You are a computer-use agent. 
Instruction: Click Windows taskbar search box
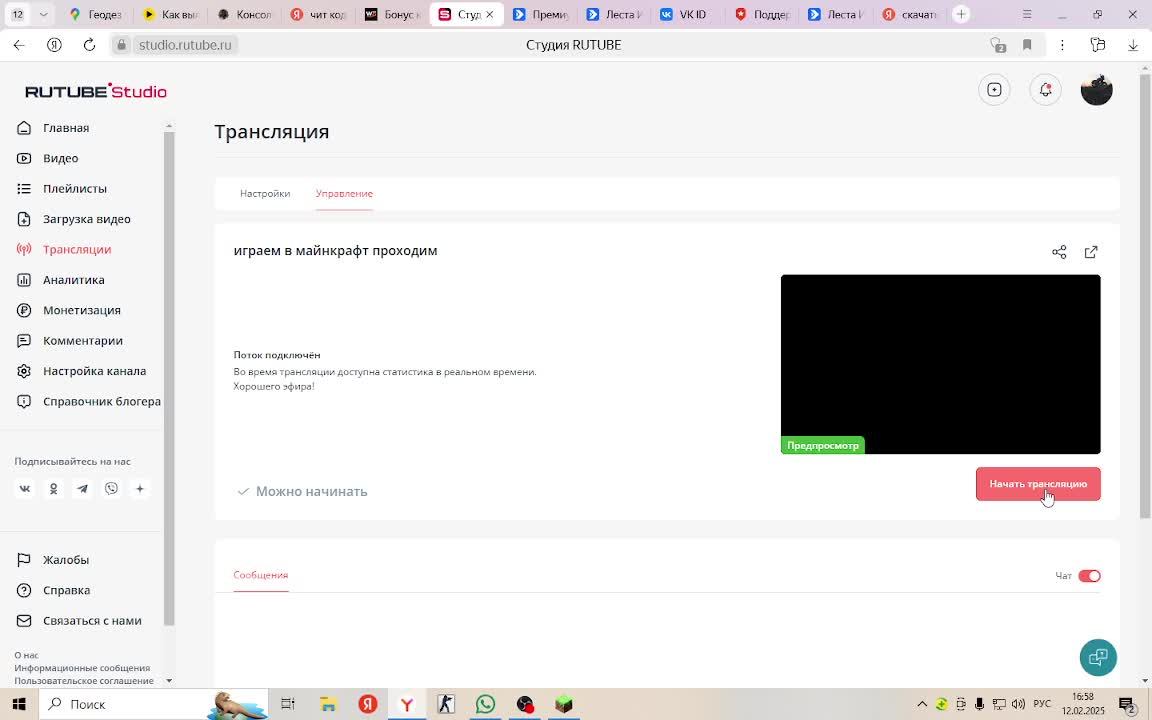tap(154, 705)
